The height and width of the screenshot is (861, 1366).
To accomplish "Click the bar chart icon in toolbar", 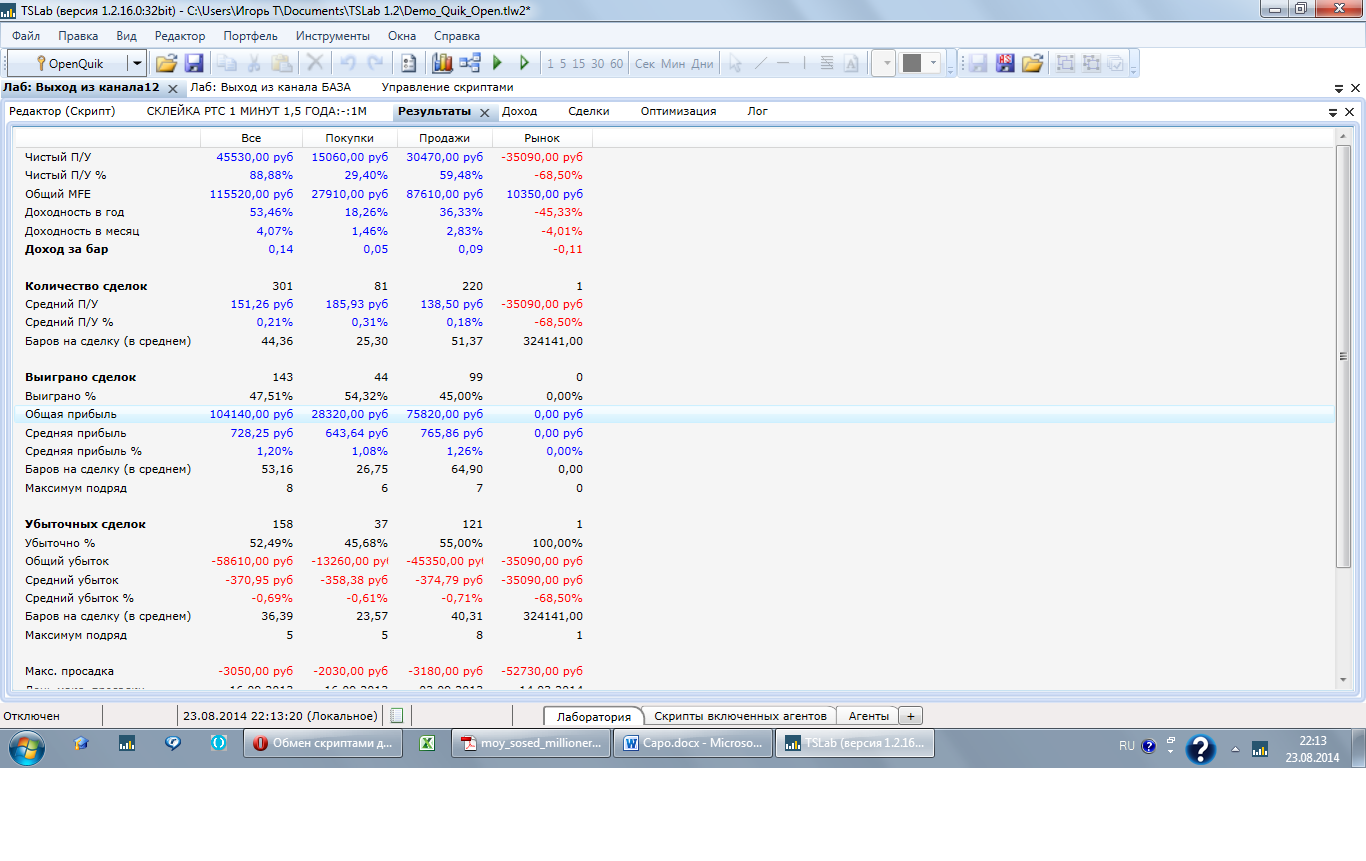I will click(442, 63).
